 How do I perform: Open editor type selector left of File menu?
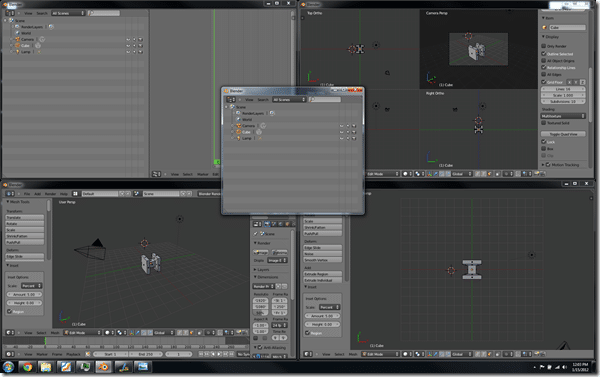tap(10, 194)
